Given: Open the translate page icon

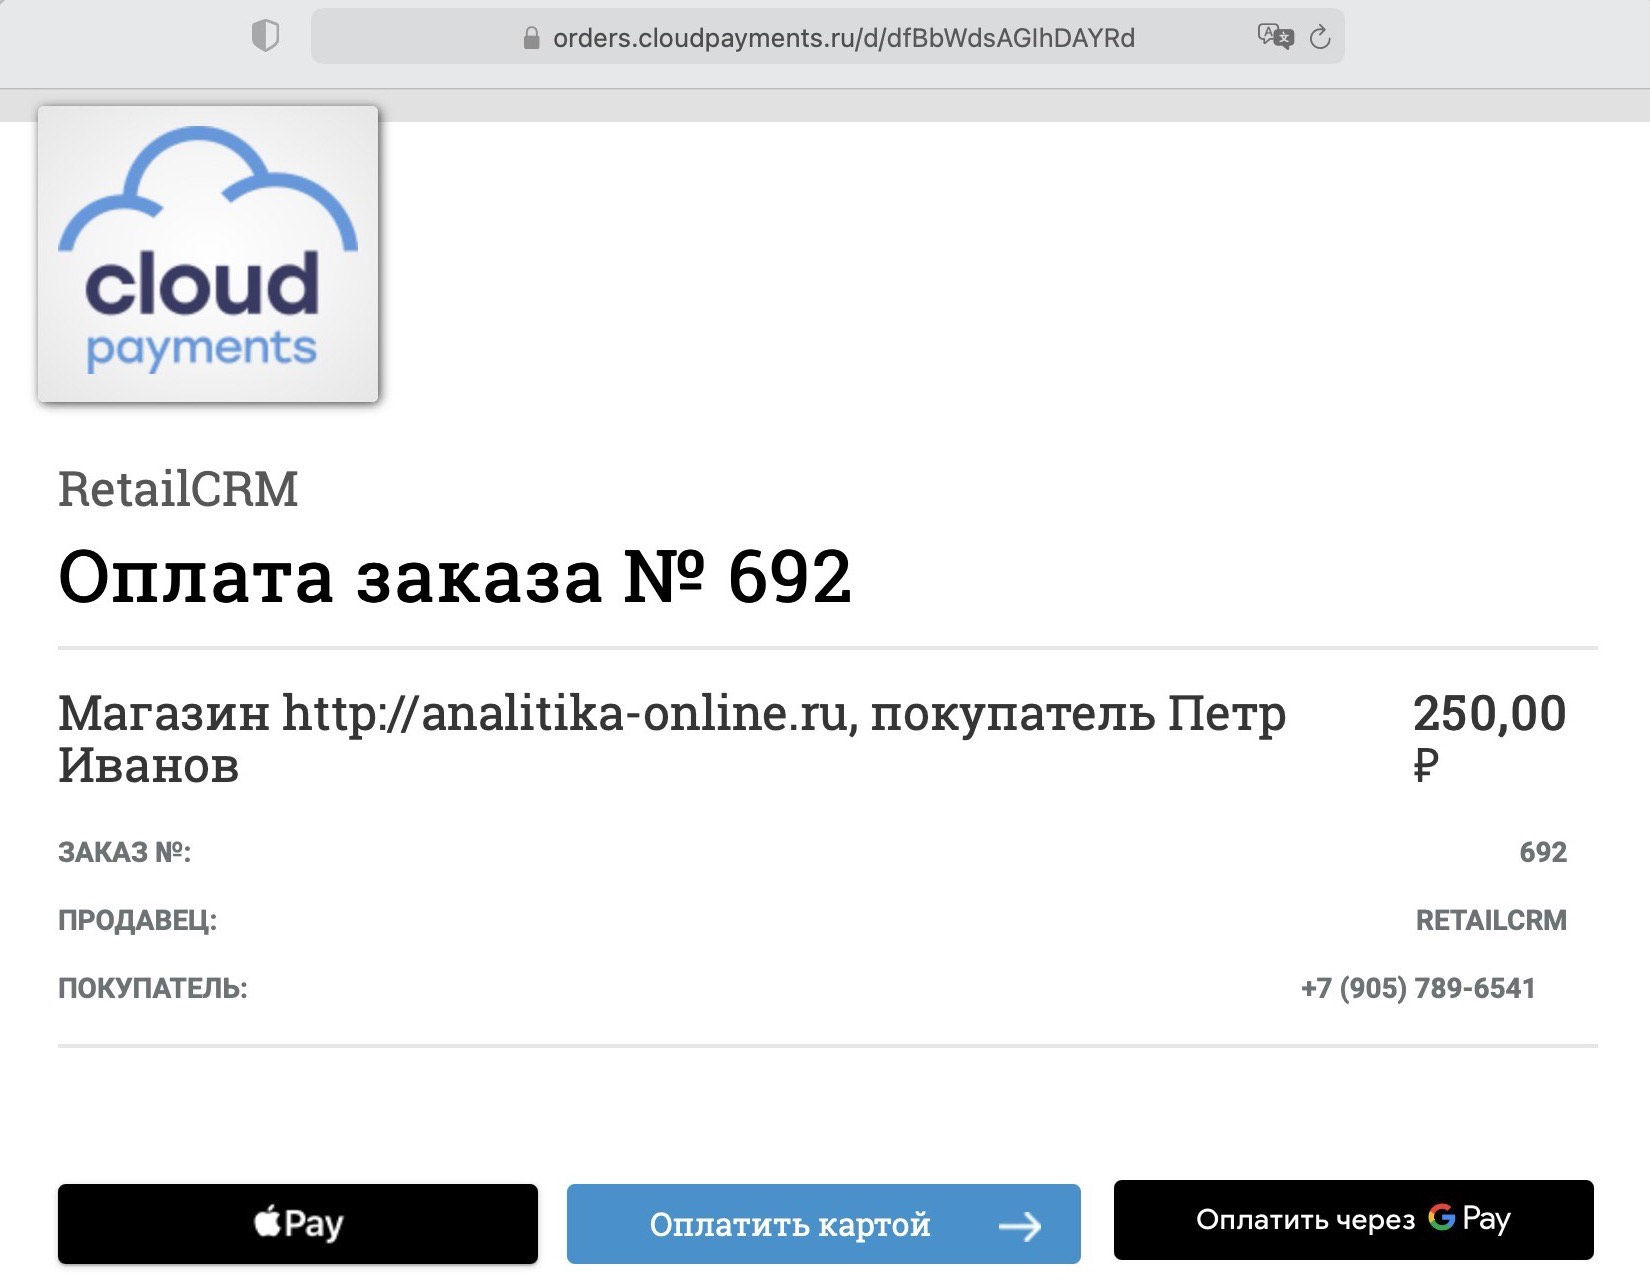Looking at the screenshot, I should coord(1275,37).
